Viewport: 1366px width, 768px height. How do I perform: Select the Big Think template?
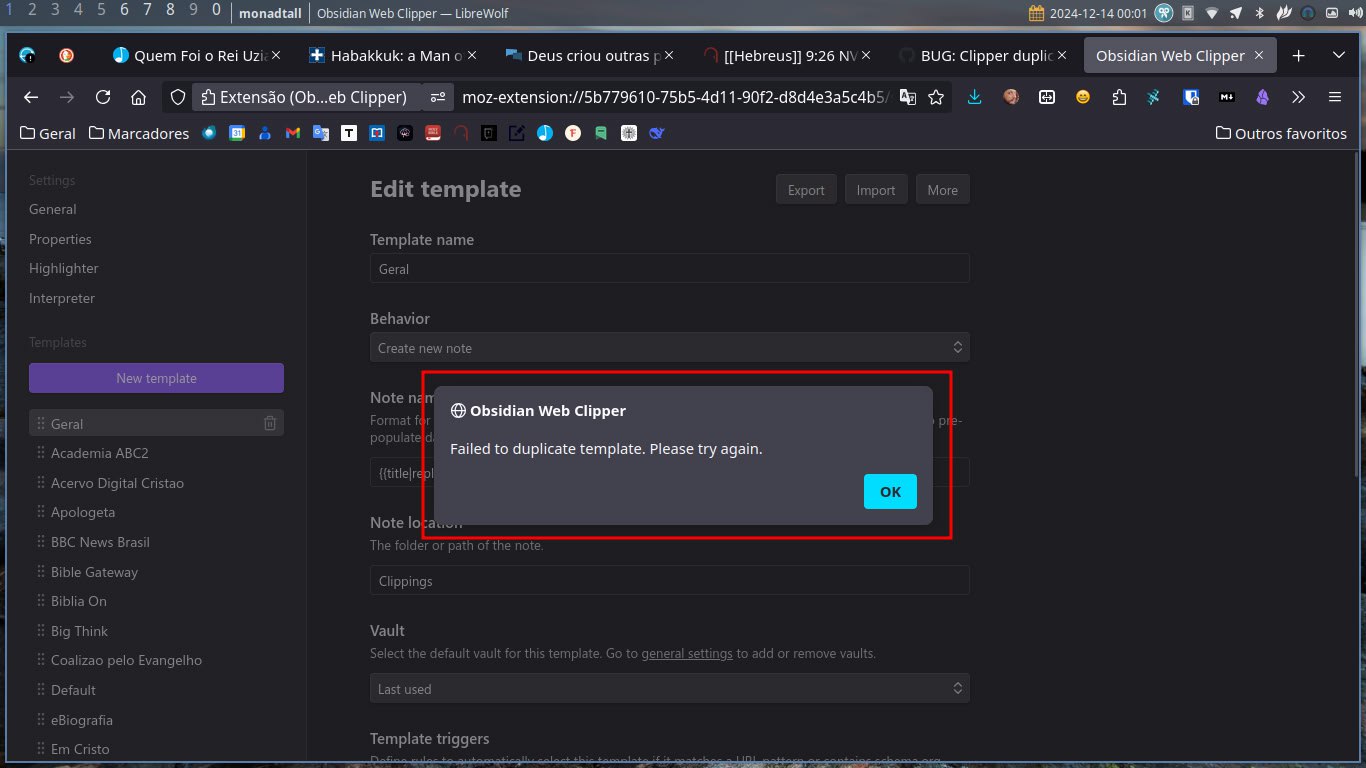tap(156, 631)
